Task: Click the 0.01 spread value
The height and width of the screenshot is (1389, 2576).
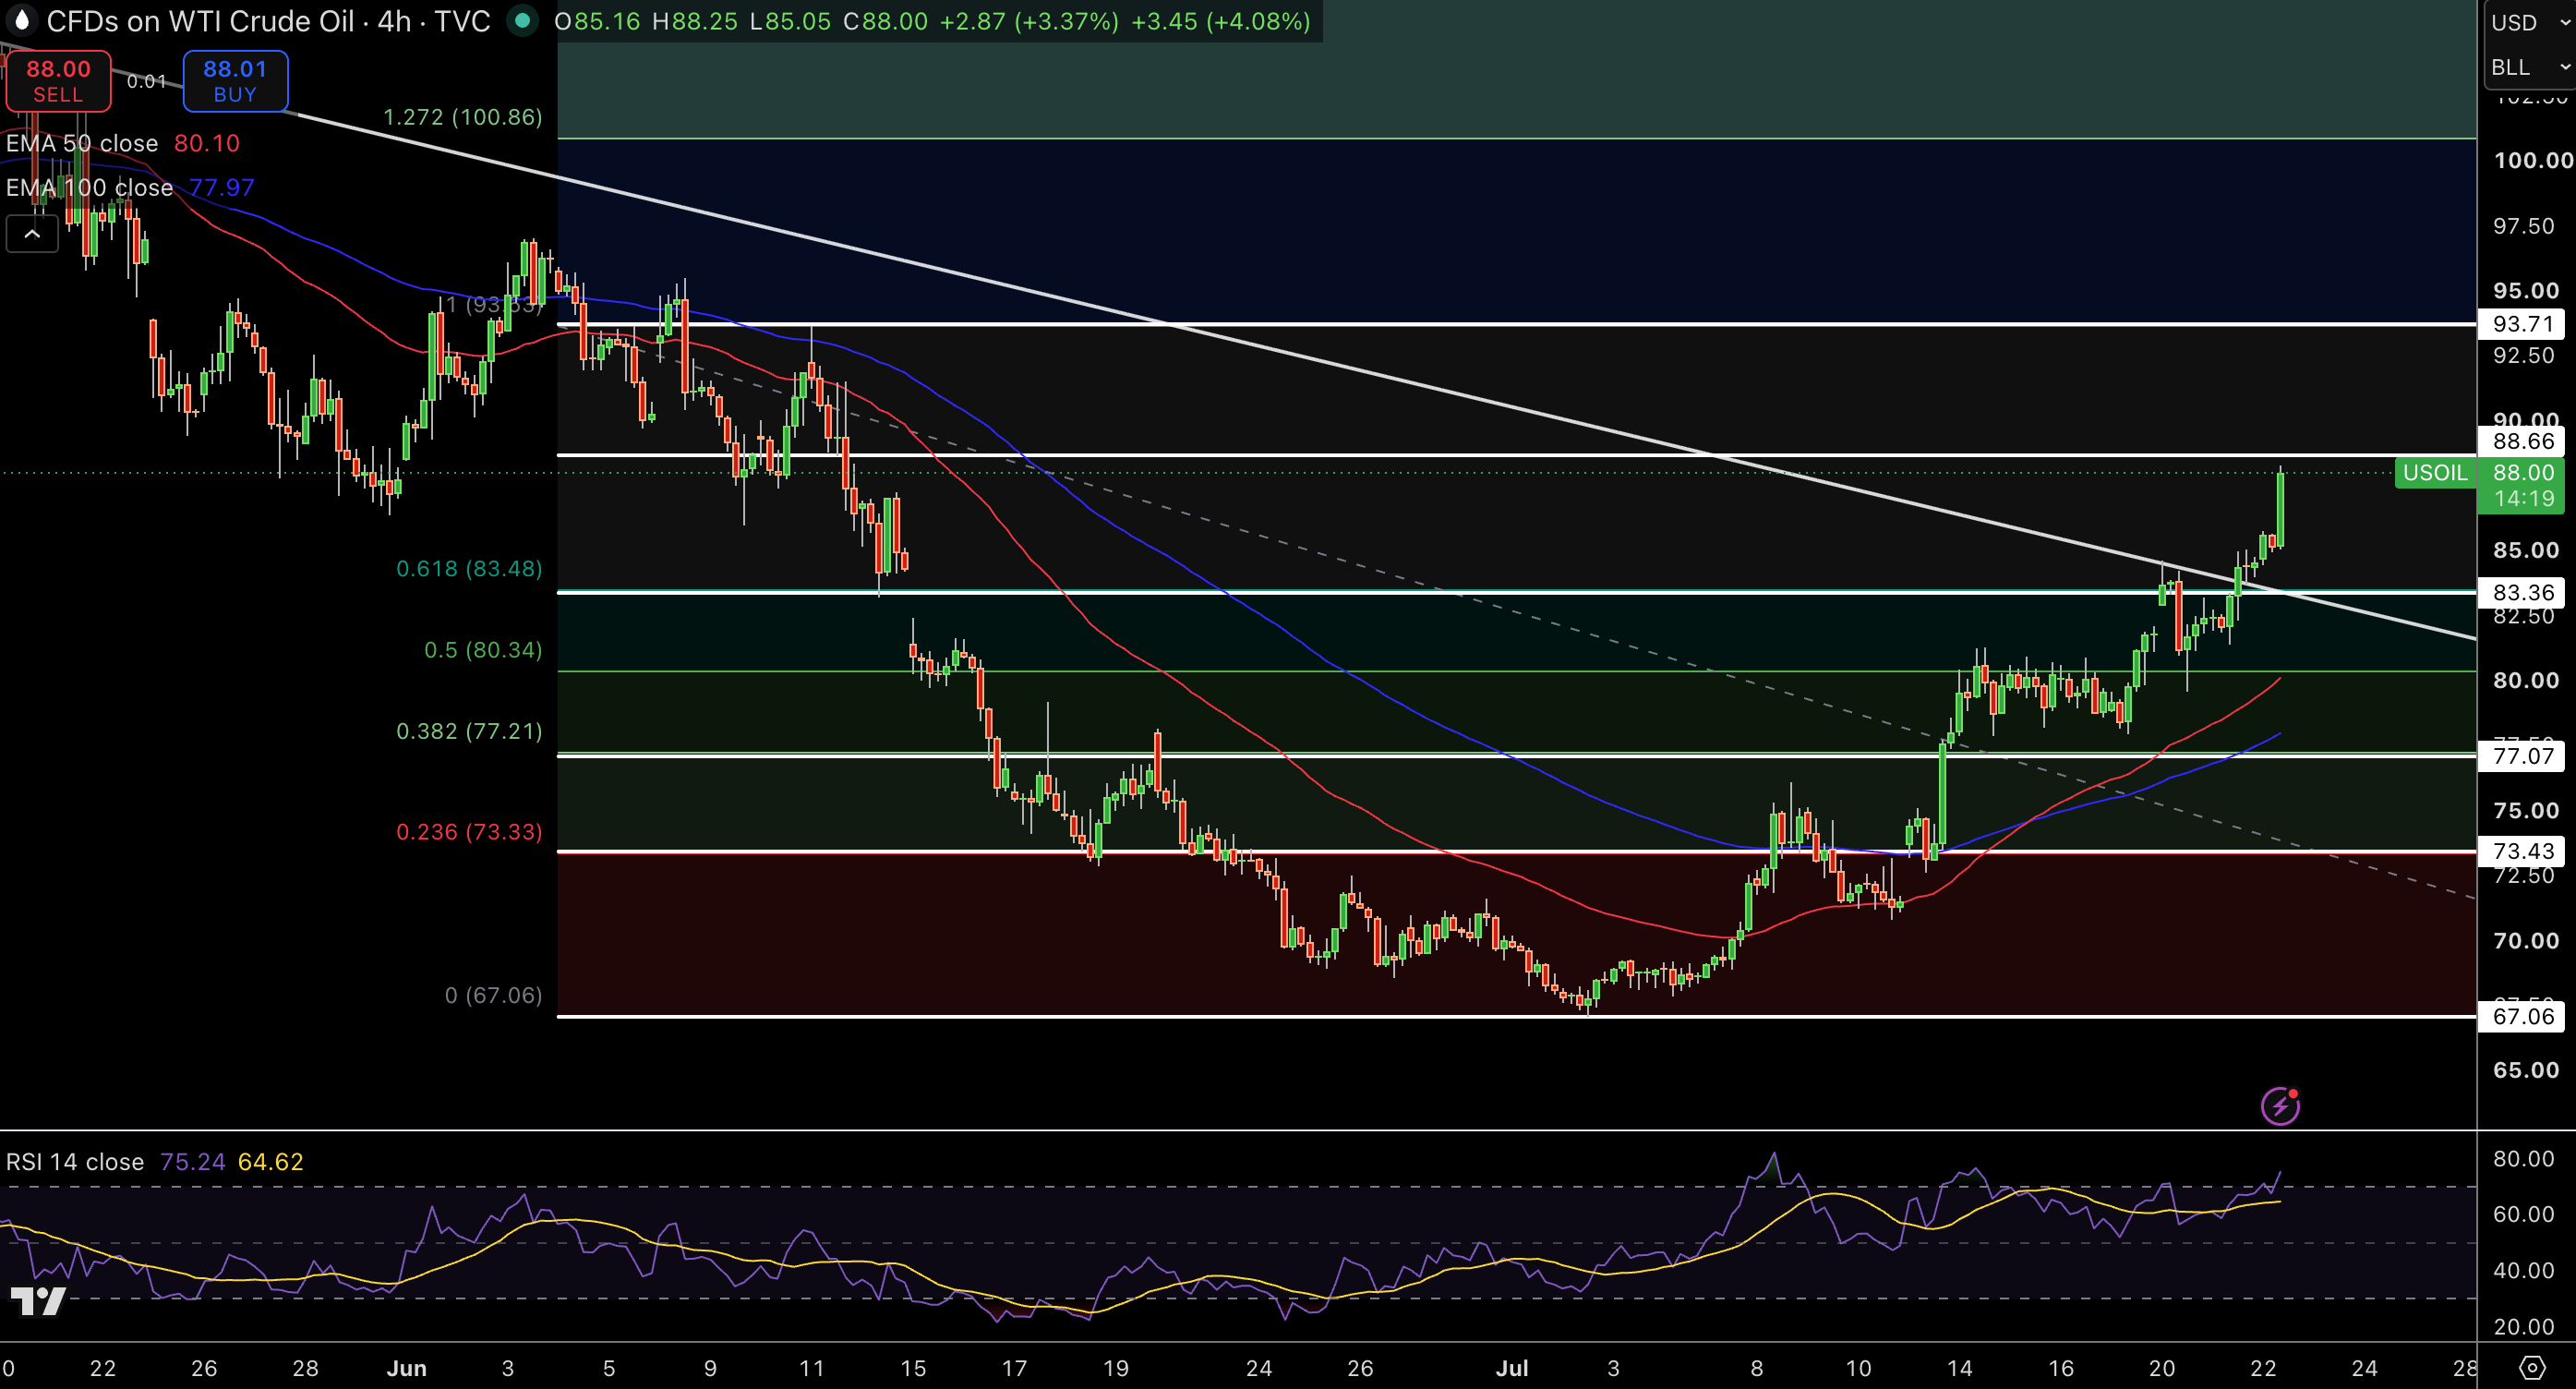Action: tap(147, 81)
